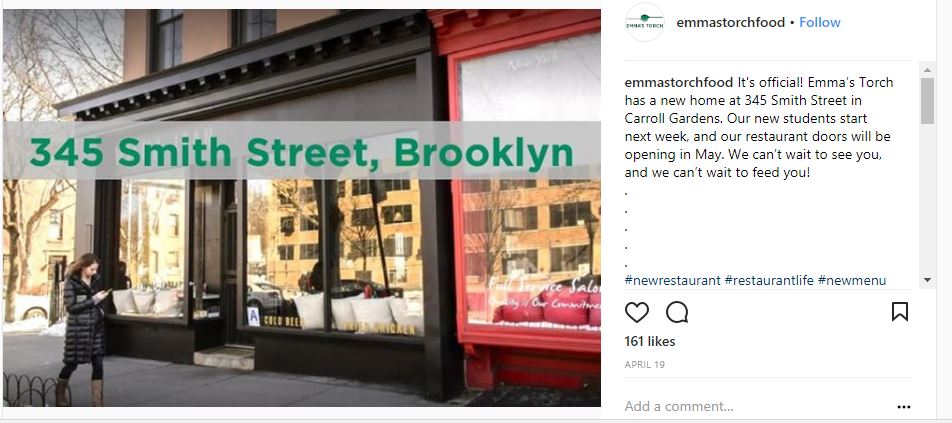Open the emmastorchfood username in the caption
Image resolution: width=952 pixels, height=423 pixels.
tap(679, 82)
